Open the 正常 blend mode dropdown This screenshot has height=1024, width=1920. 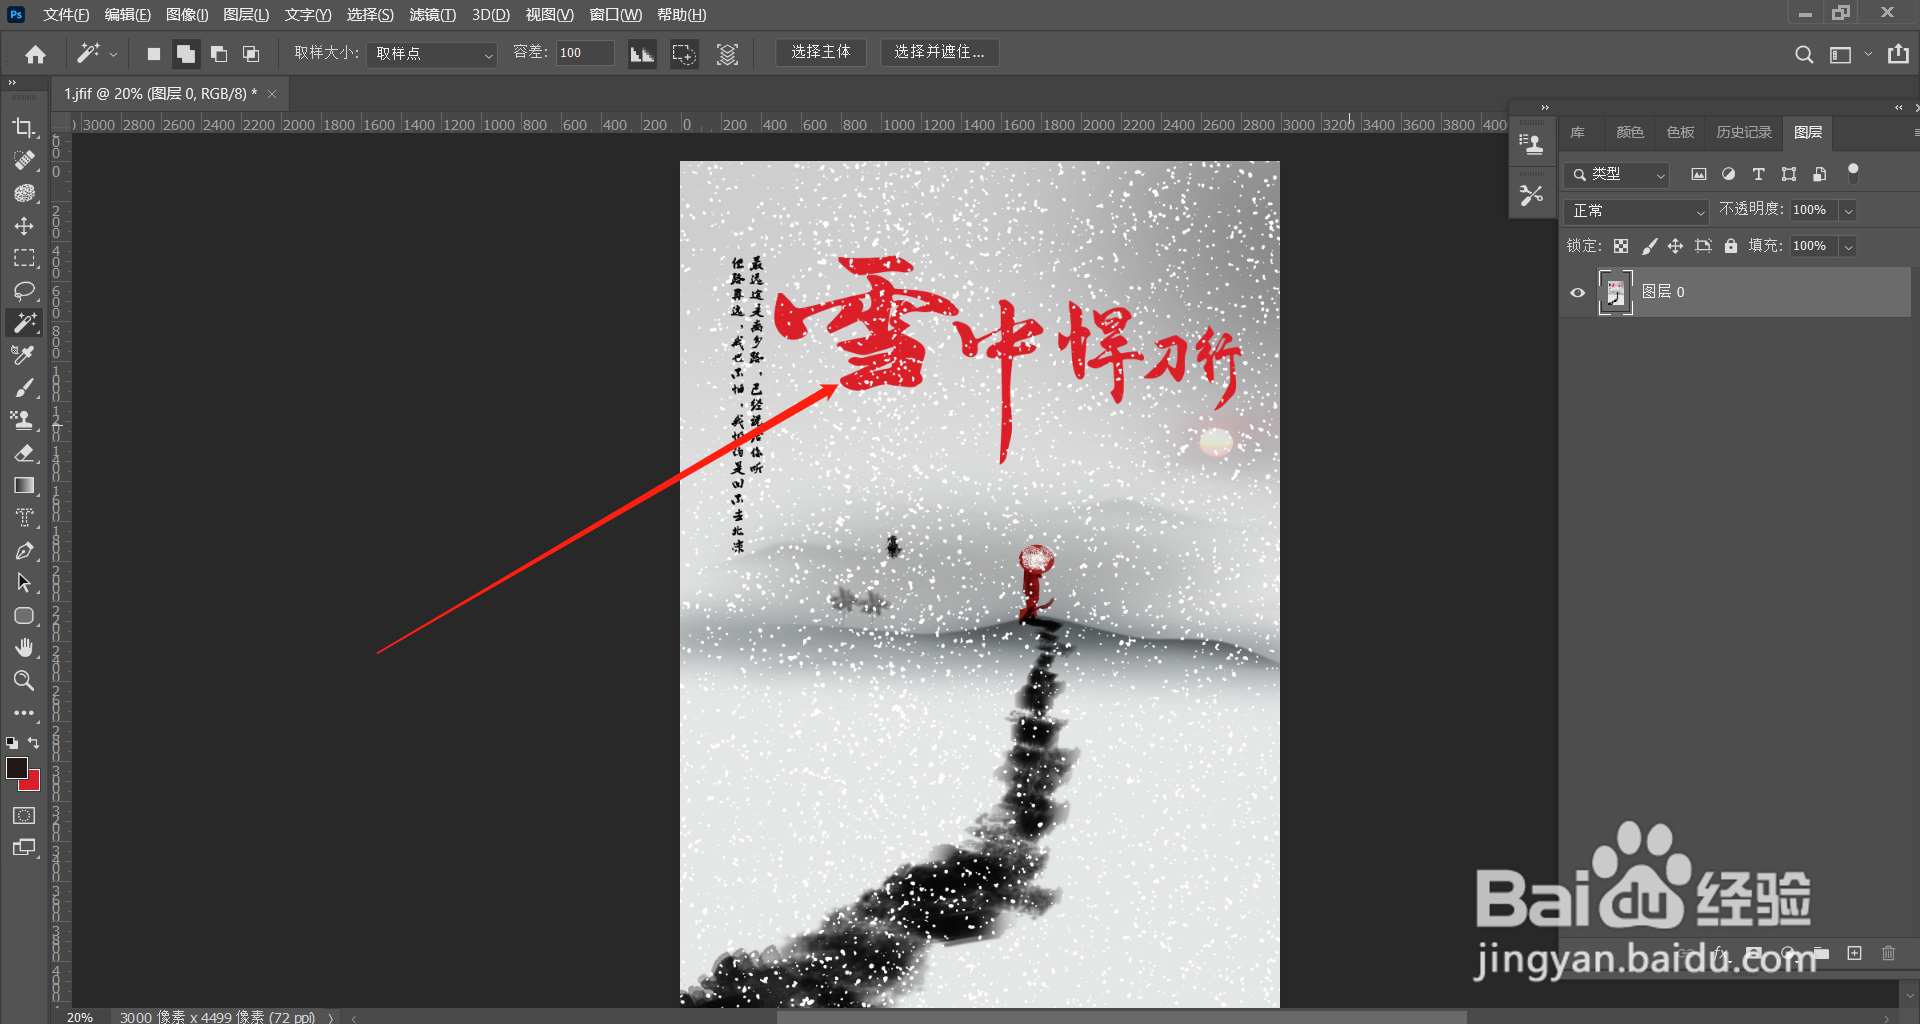click(1636, 211)
